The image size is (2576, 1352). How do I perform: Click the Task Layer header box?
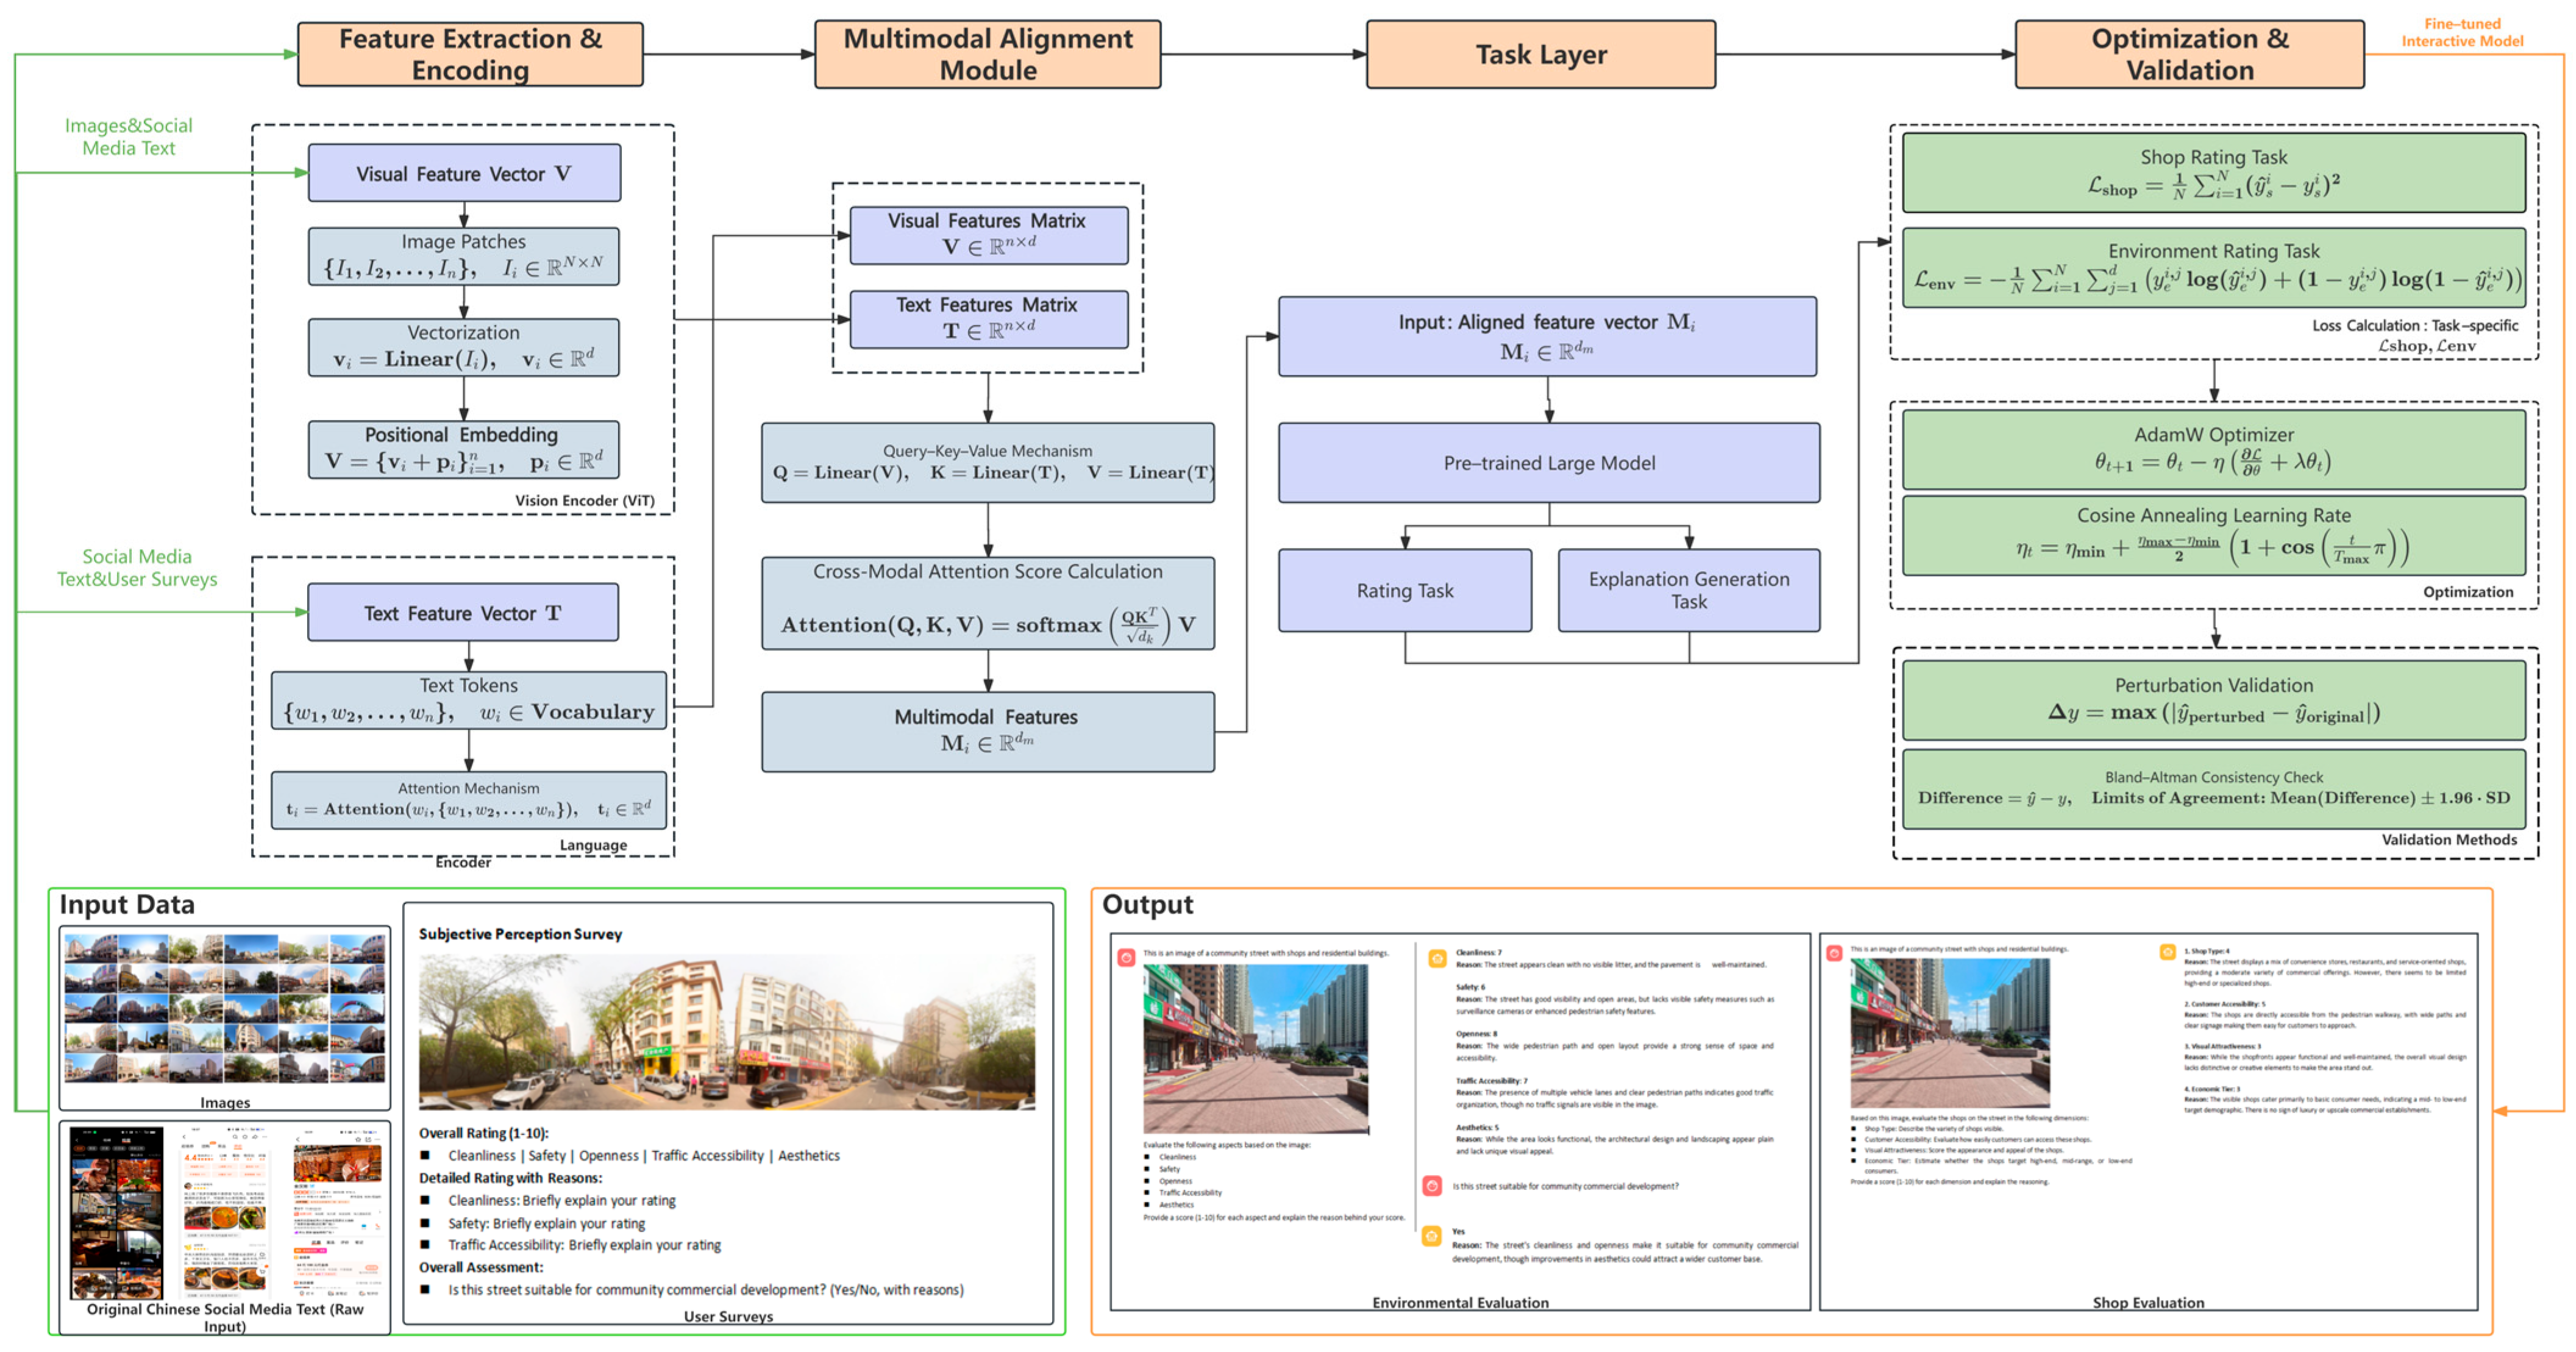1540,55
